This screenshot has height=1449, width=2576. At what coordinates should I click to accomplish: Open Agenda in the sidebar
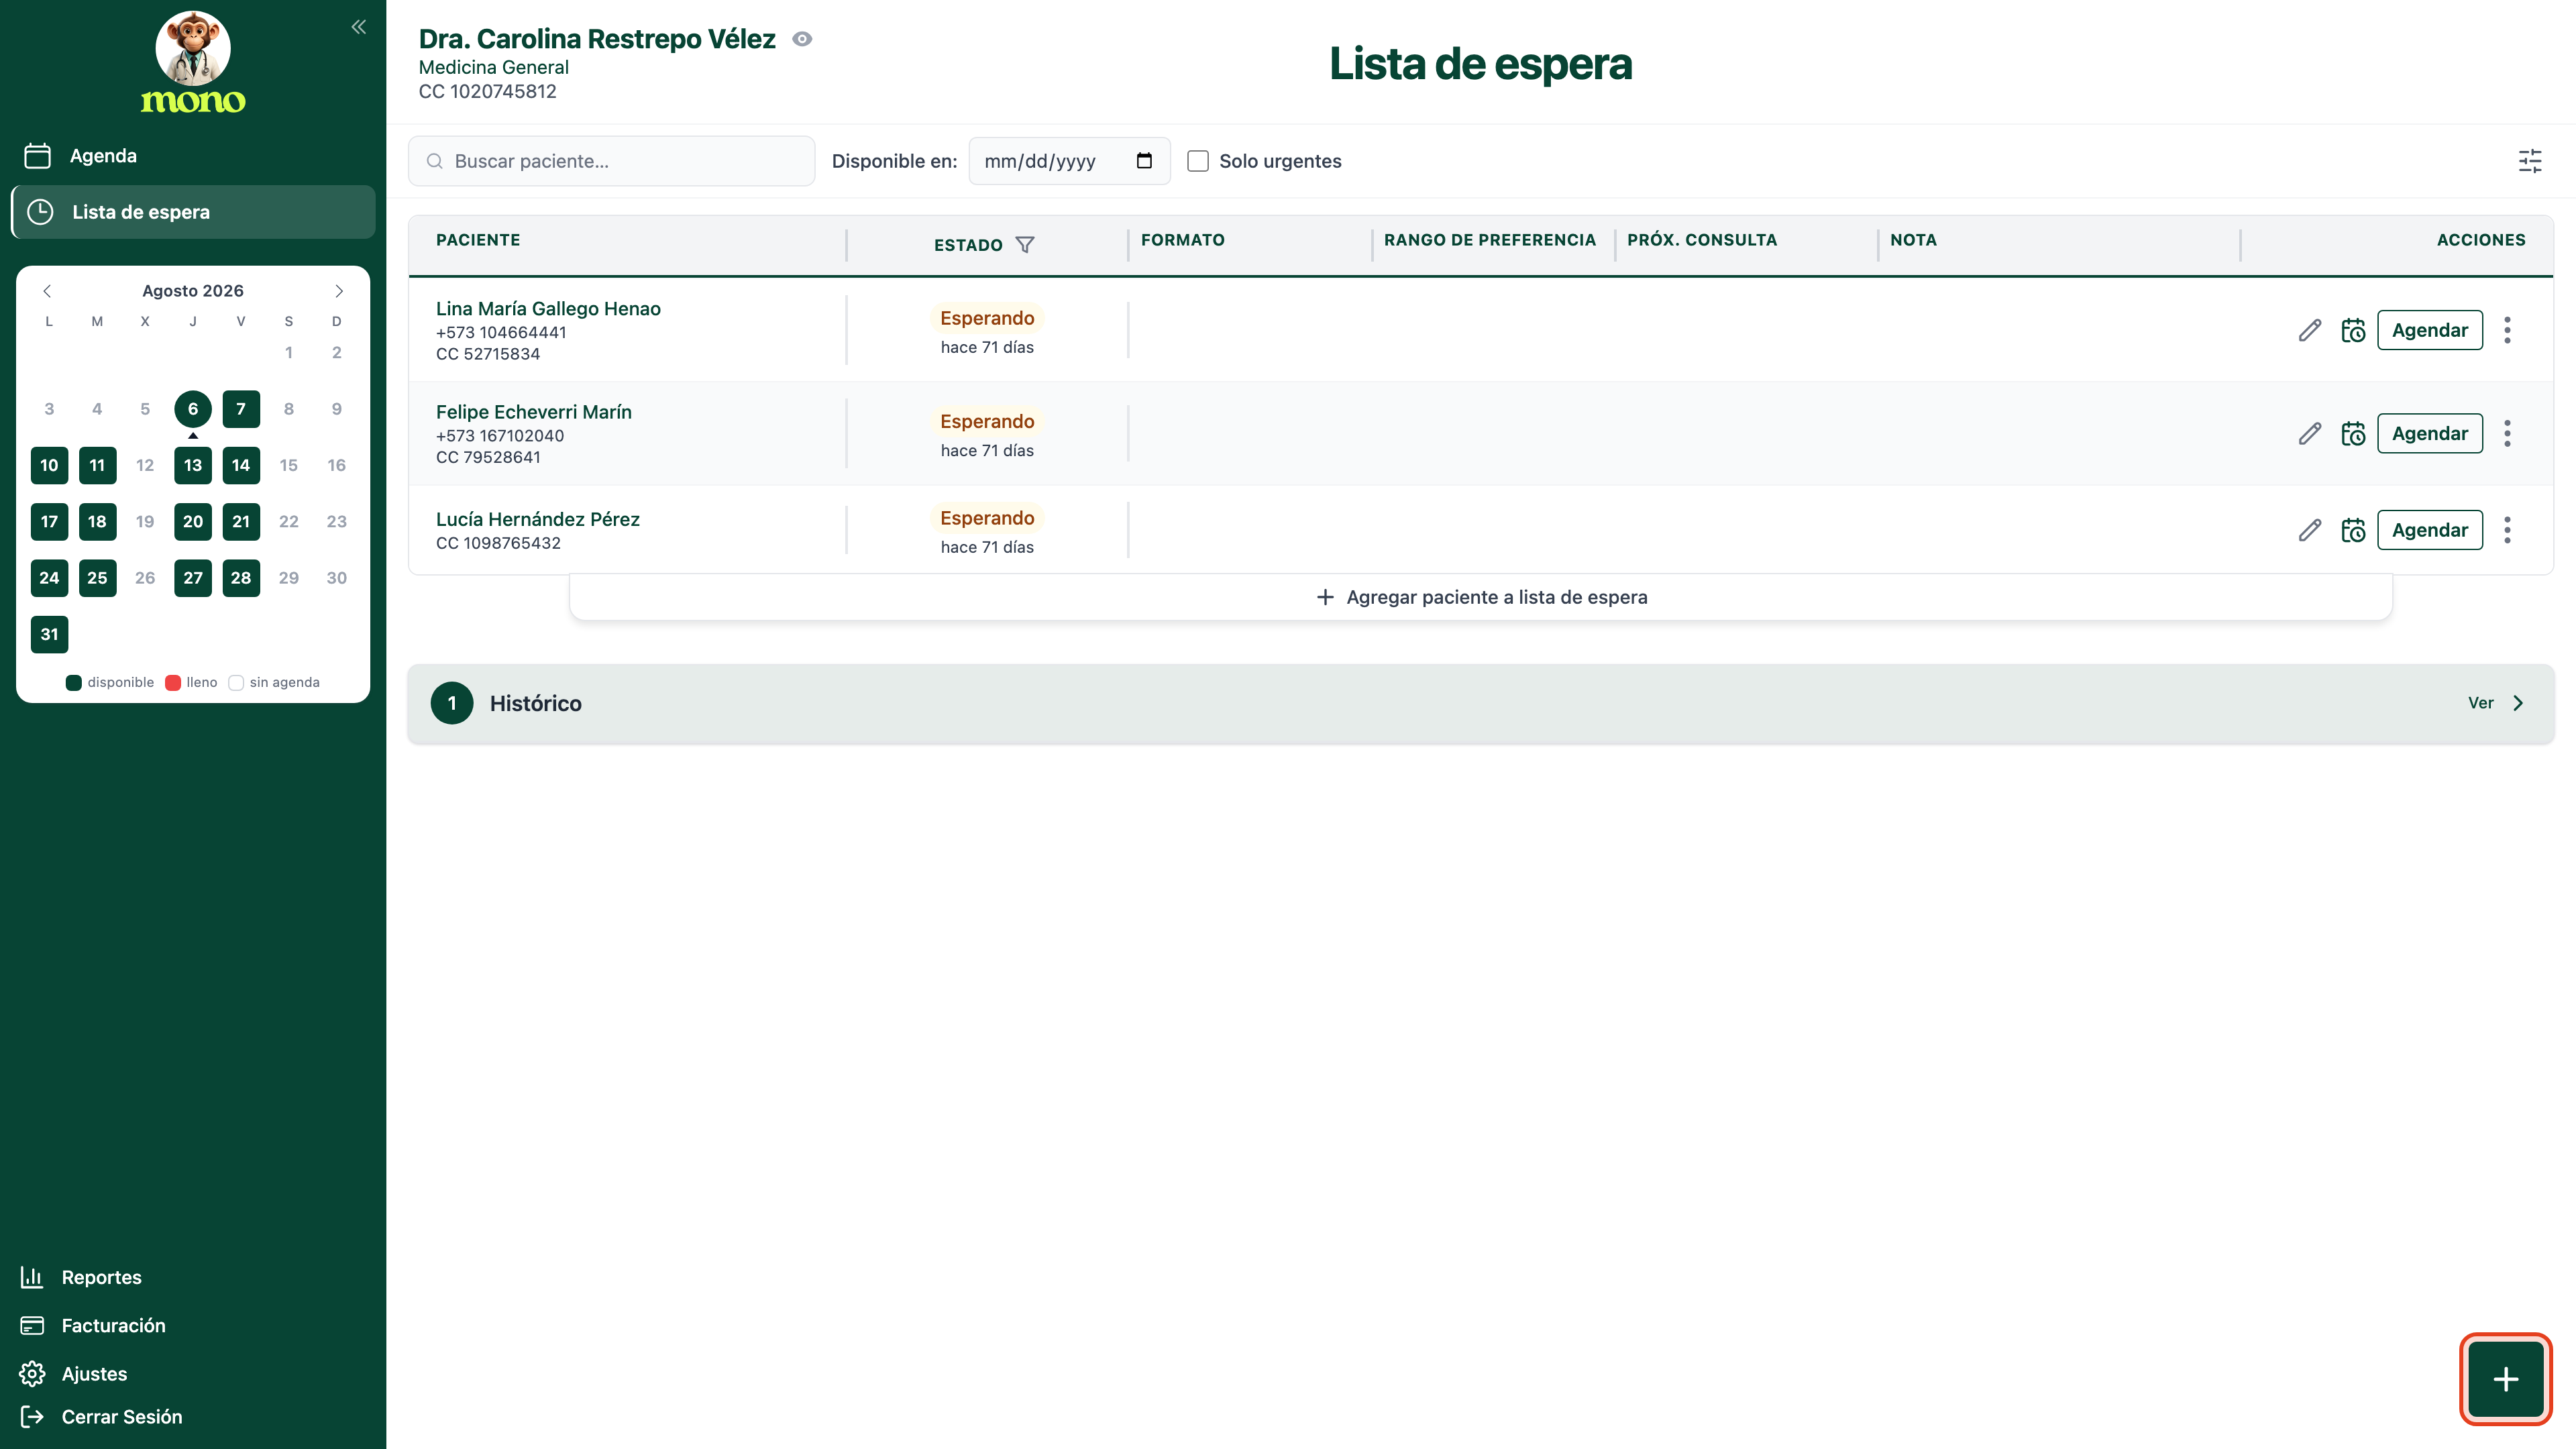click(x=193, y=156)
